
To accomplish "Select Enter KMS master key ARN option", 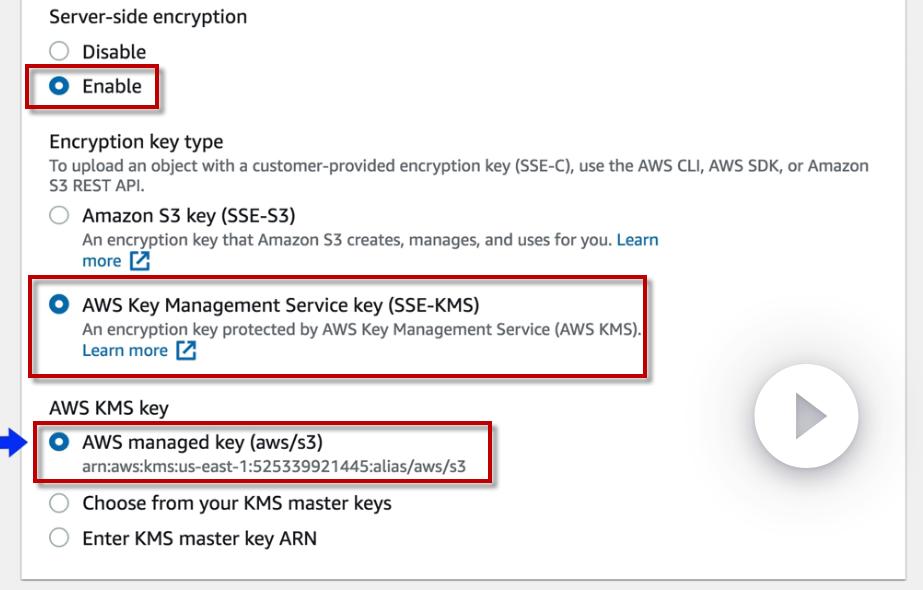I will click(59, 538).
